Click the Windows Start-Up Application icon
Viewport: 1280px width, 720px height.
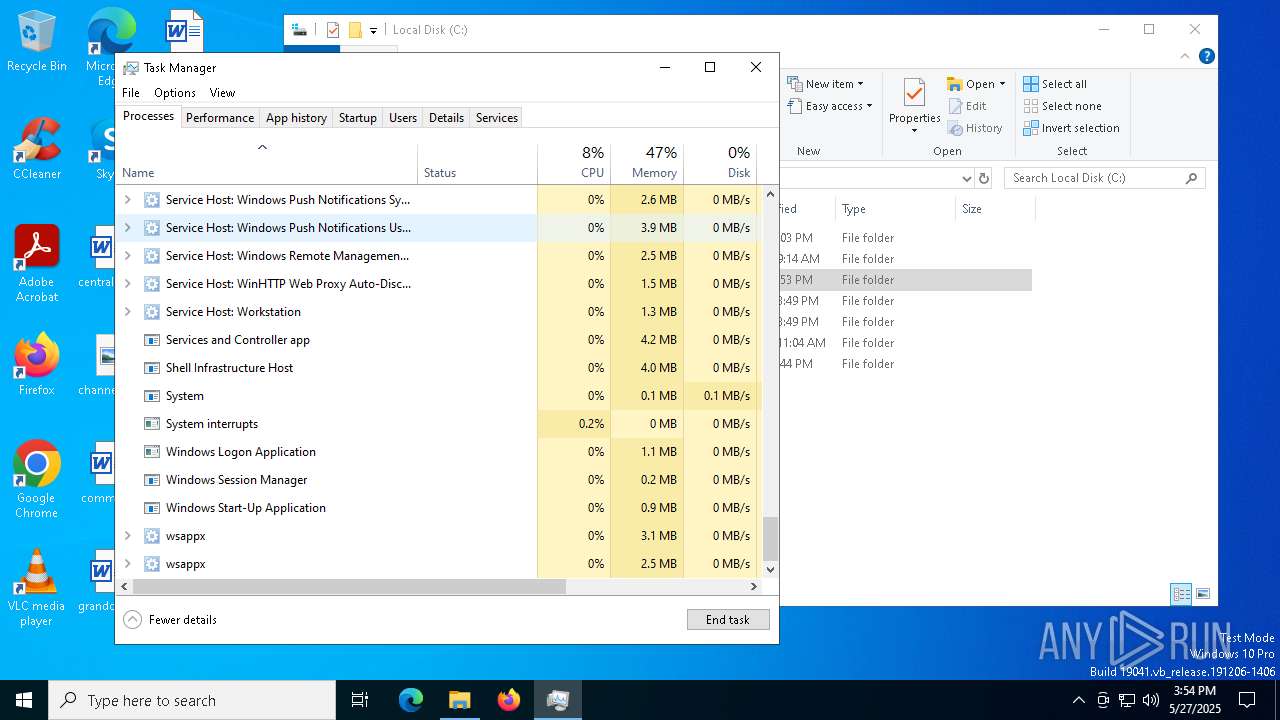tap(152, 508)
